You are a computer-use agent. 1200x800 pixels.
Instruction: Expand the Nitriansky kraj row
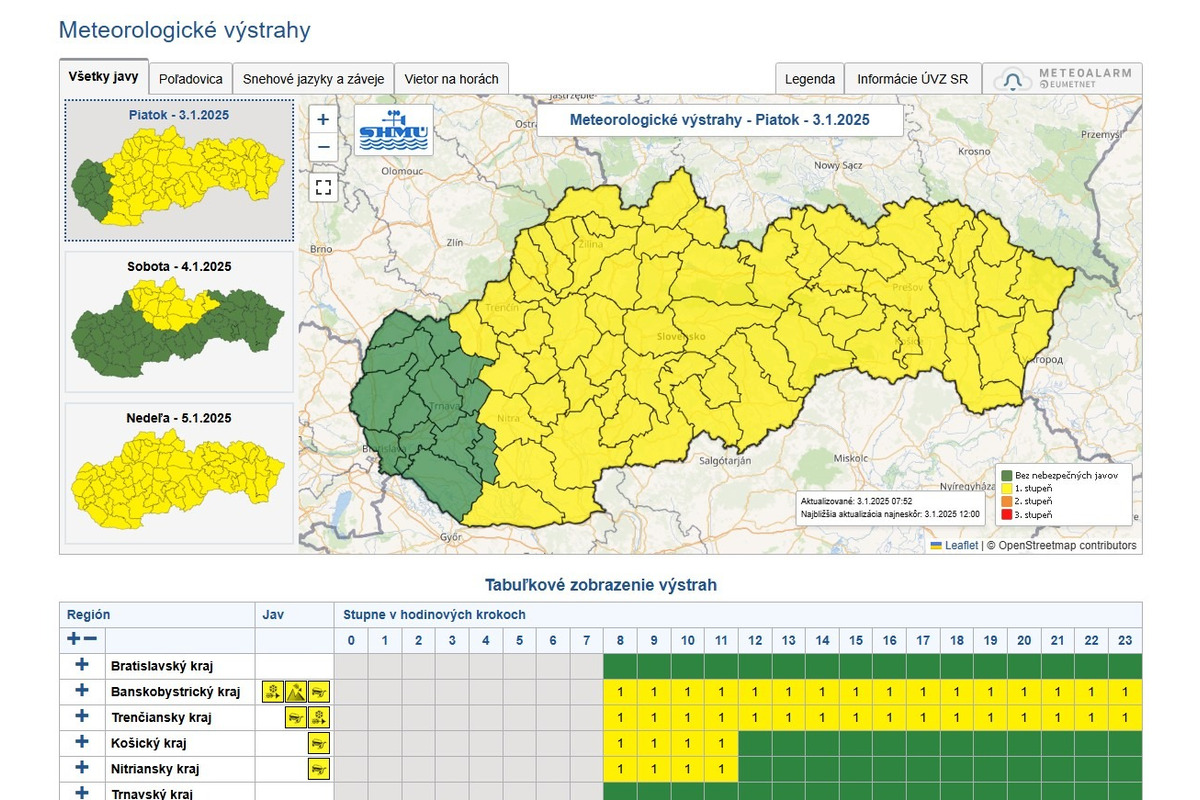pyautogui.click(x=82, y=769)
